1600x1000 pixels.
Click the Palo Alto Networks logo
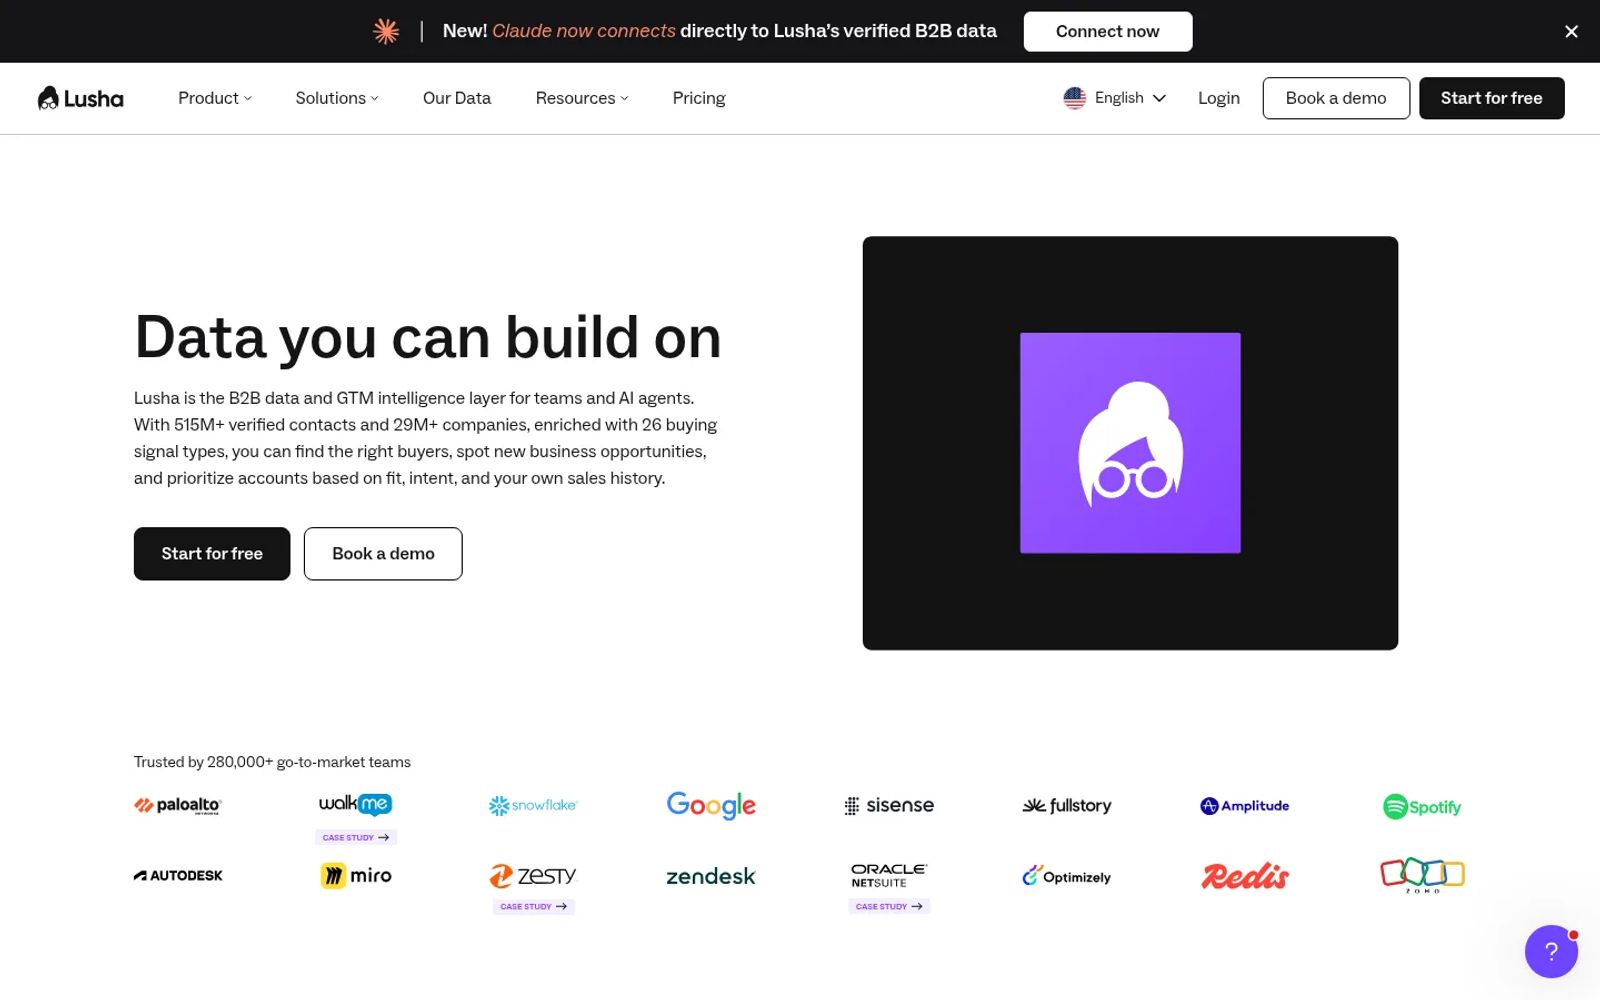coord(178,805)
